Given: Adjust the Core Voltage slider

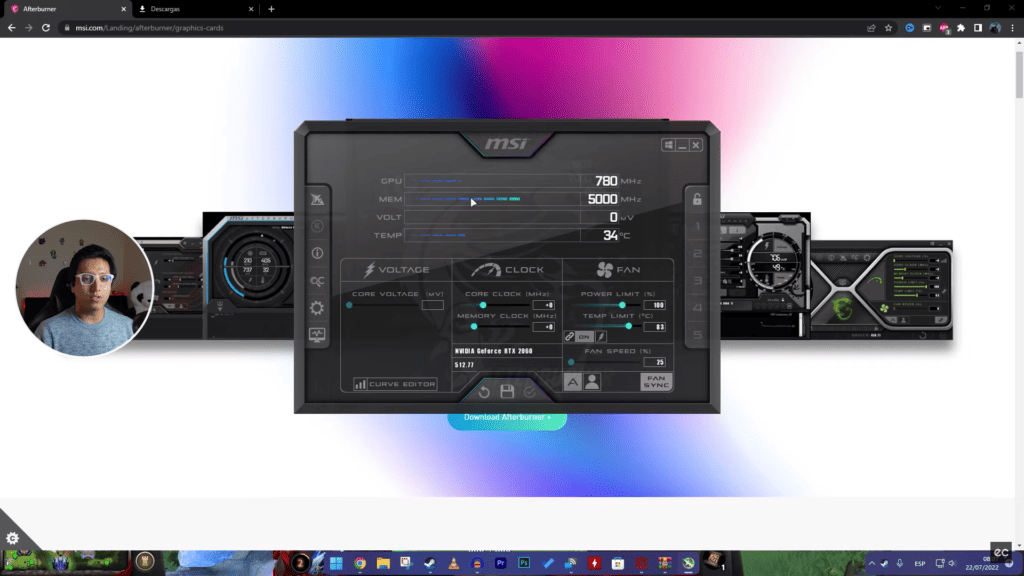Looking at the screenshot, I should click(x=384, y=305).
